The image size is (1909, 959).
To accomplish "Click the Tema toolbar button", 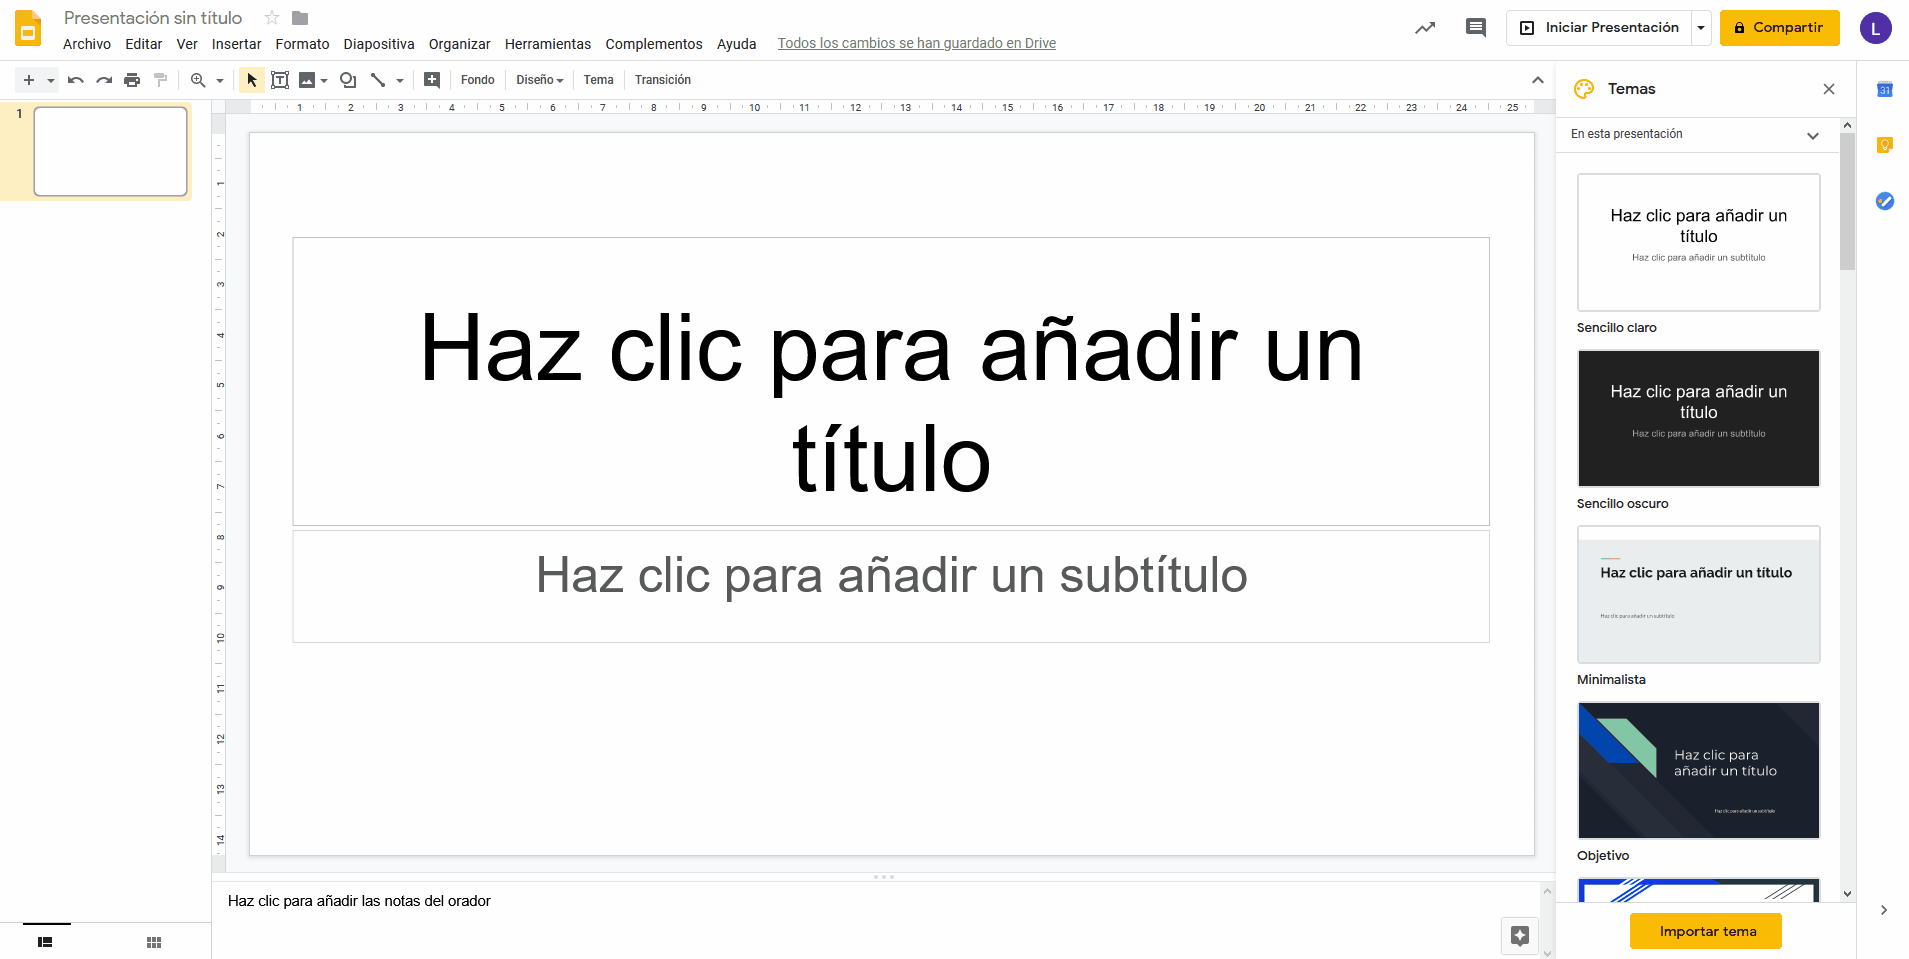I will point(599,80).
